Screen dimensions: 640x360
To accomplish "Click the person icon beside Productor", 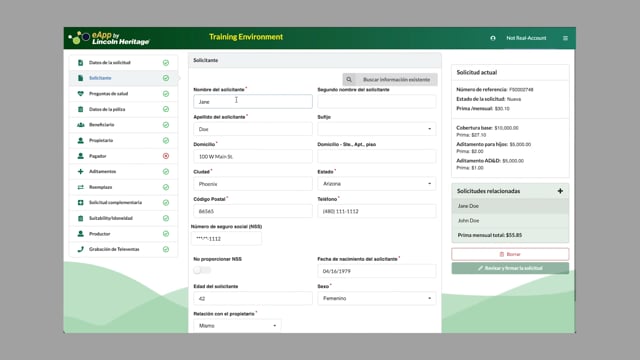I will coord(80,233).
